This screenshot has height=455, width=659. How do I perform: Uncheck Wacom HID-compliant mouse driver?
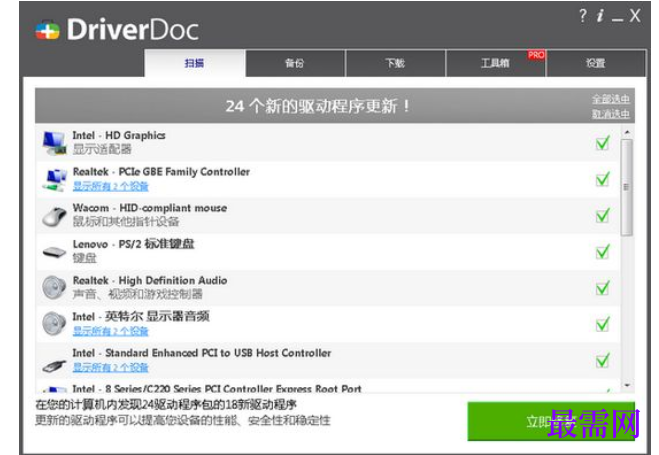[603, 216]
